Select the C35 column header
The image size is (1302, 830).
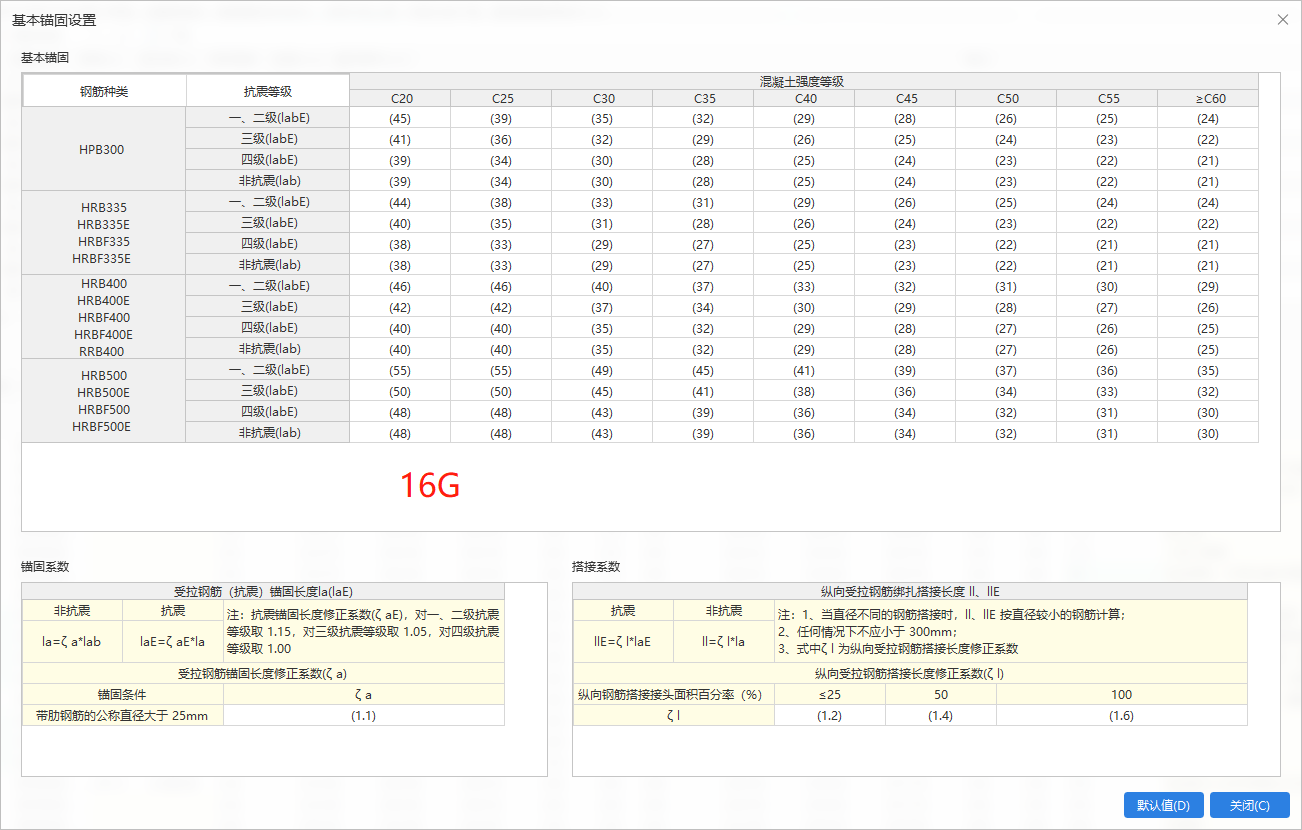tap(704, 98)
